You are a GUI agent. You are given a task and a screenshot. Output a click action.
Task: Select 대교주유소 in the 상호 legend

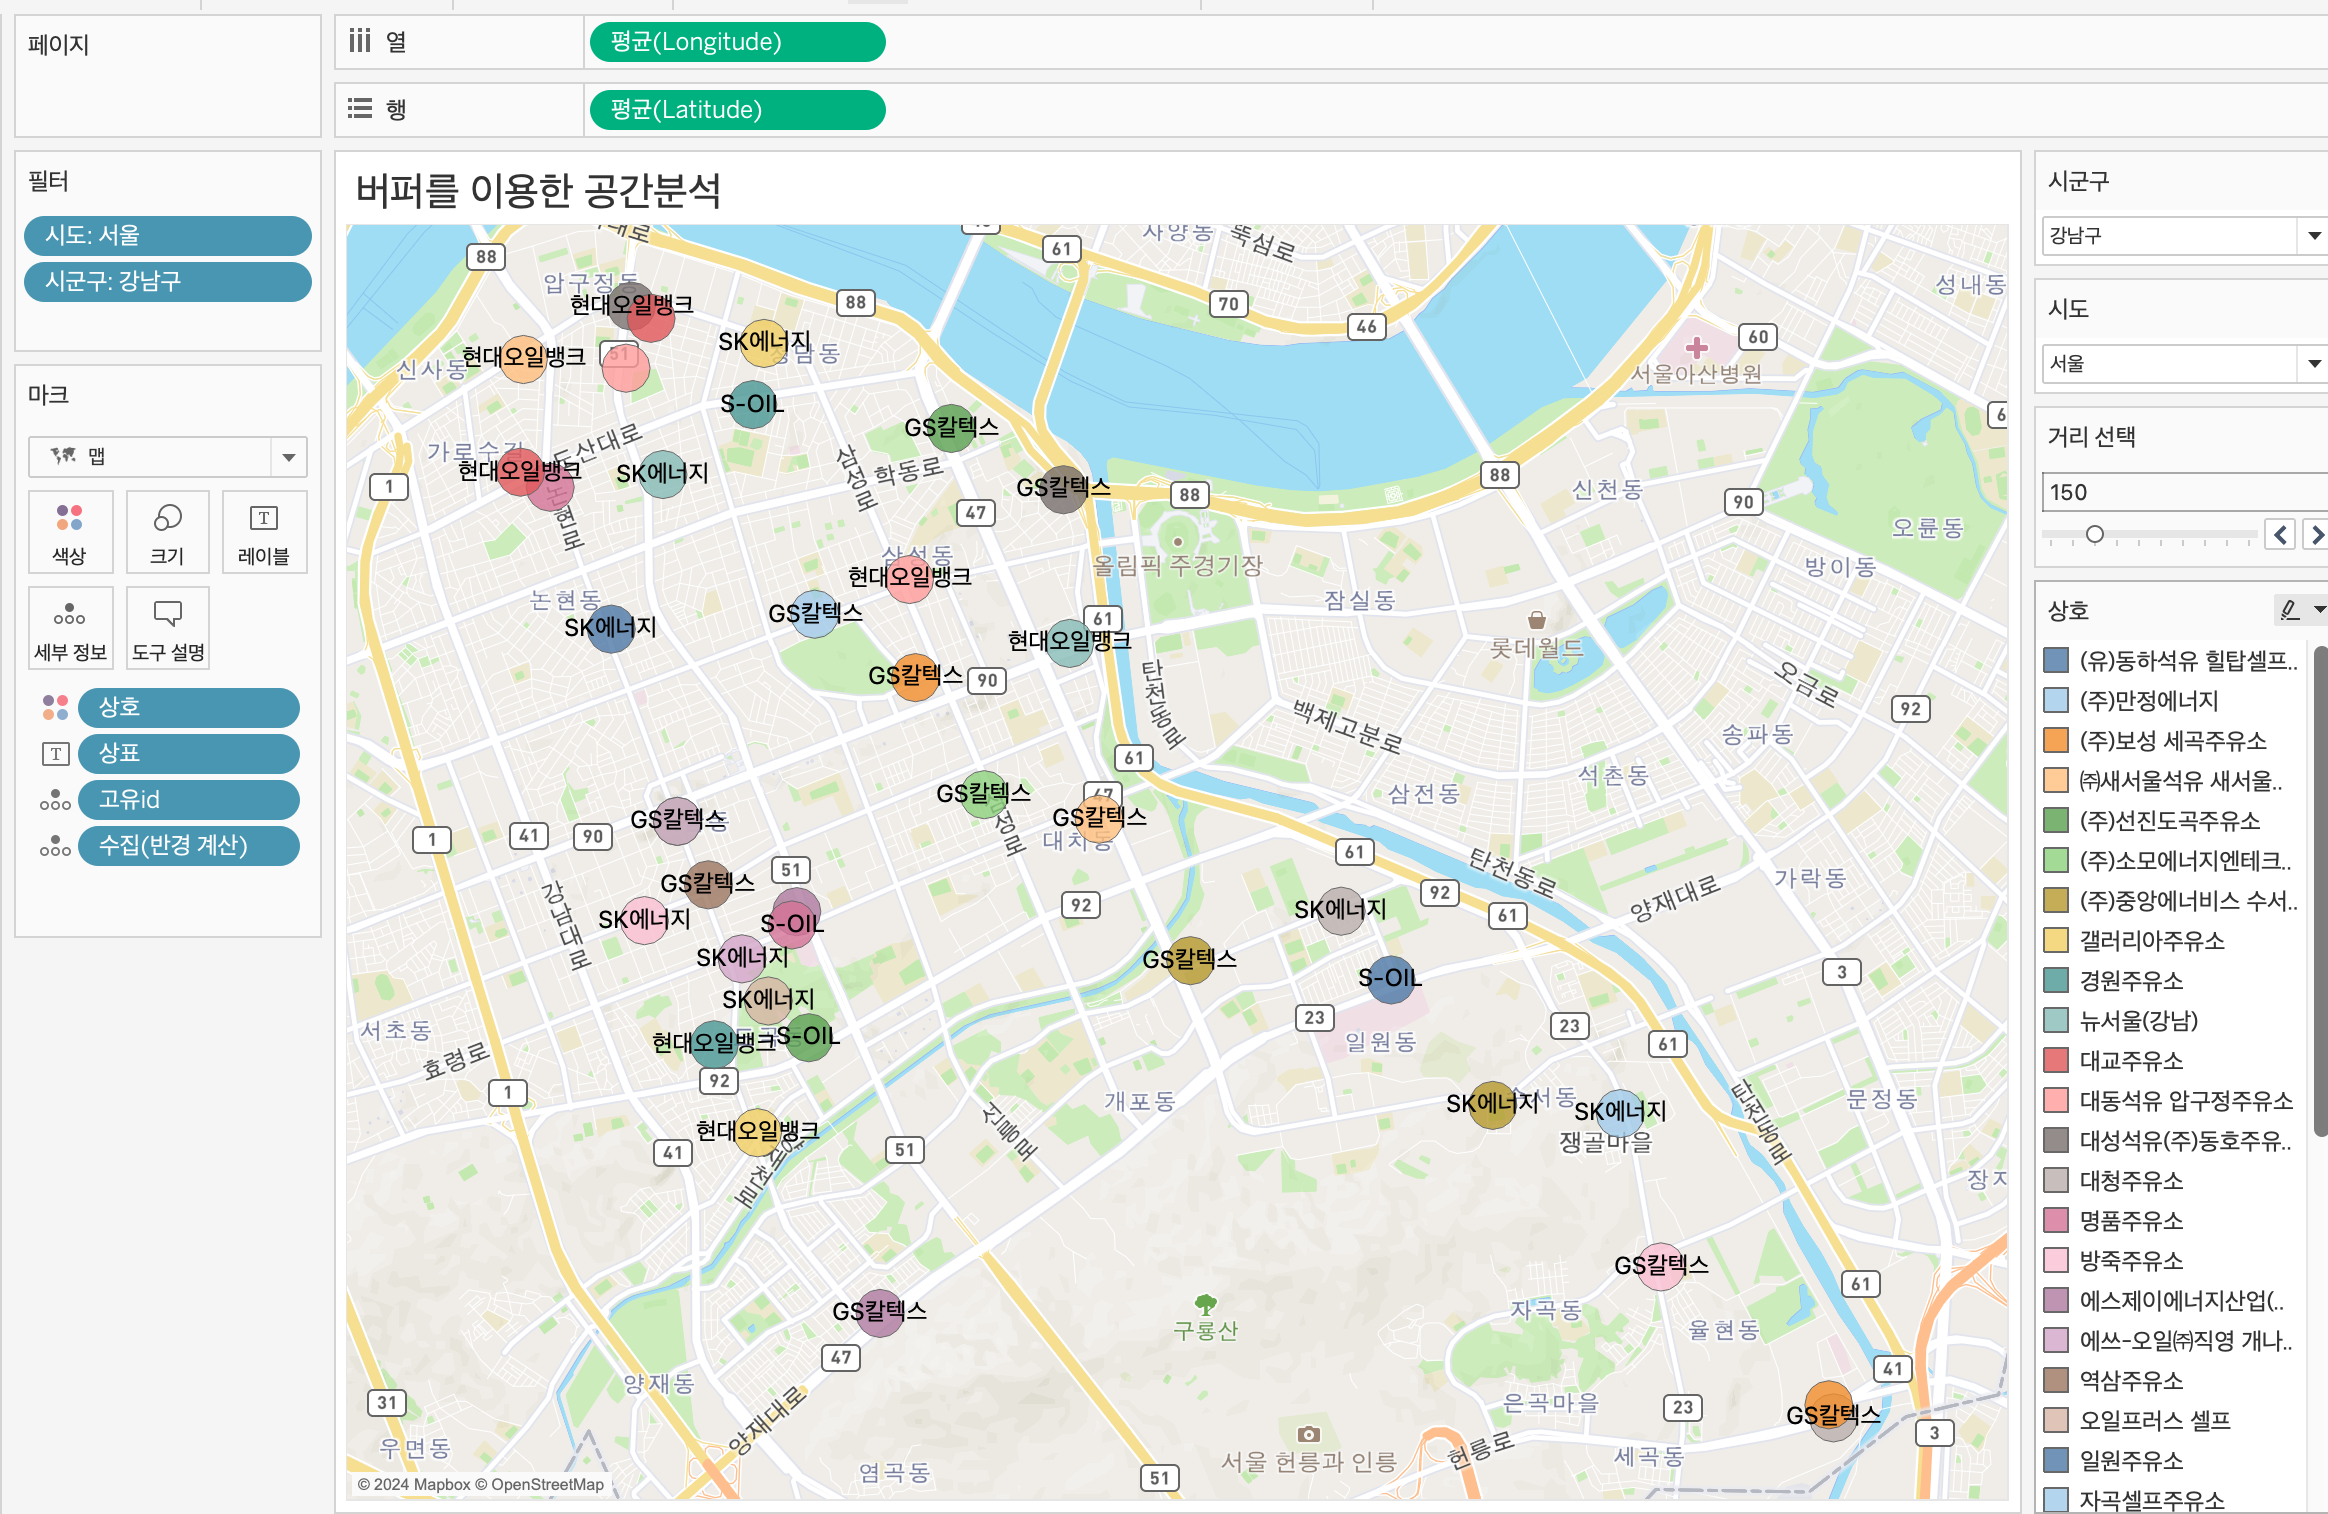(2130, 1060)
